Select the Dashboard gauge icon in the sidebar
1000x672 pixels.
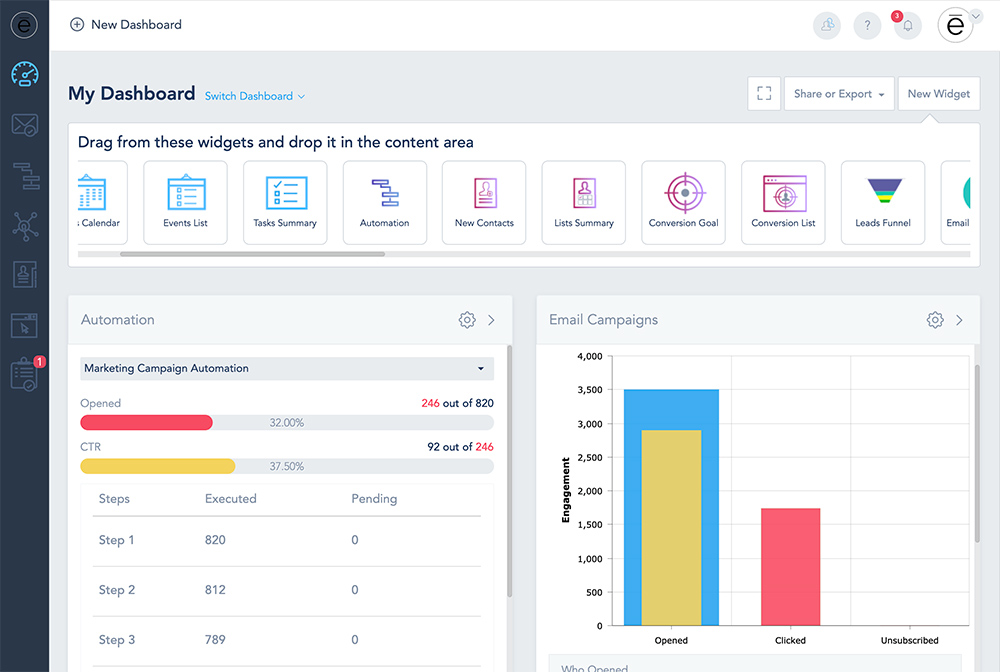24,74
